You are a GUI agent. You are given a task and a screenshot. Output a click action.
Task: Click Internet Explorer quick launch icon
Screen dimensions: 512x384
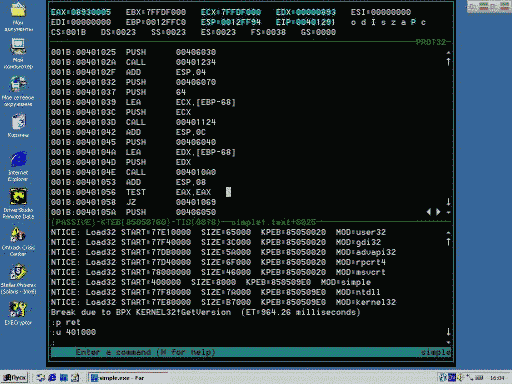point(52,378)
